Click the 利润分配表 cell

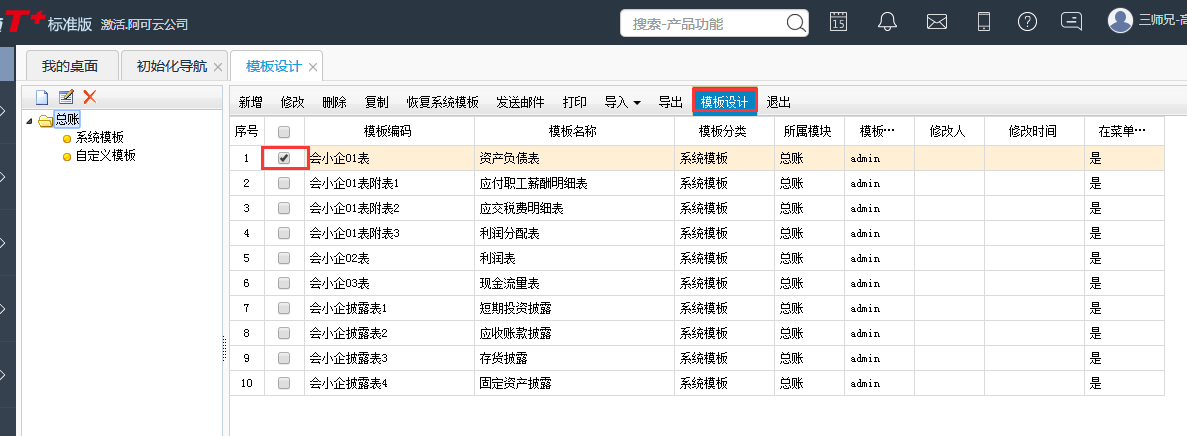pyautogui.click(x=574, y=233)
